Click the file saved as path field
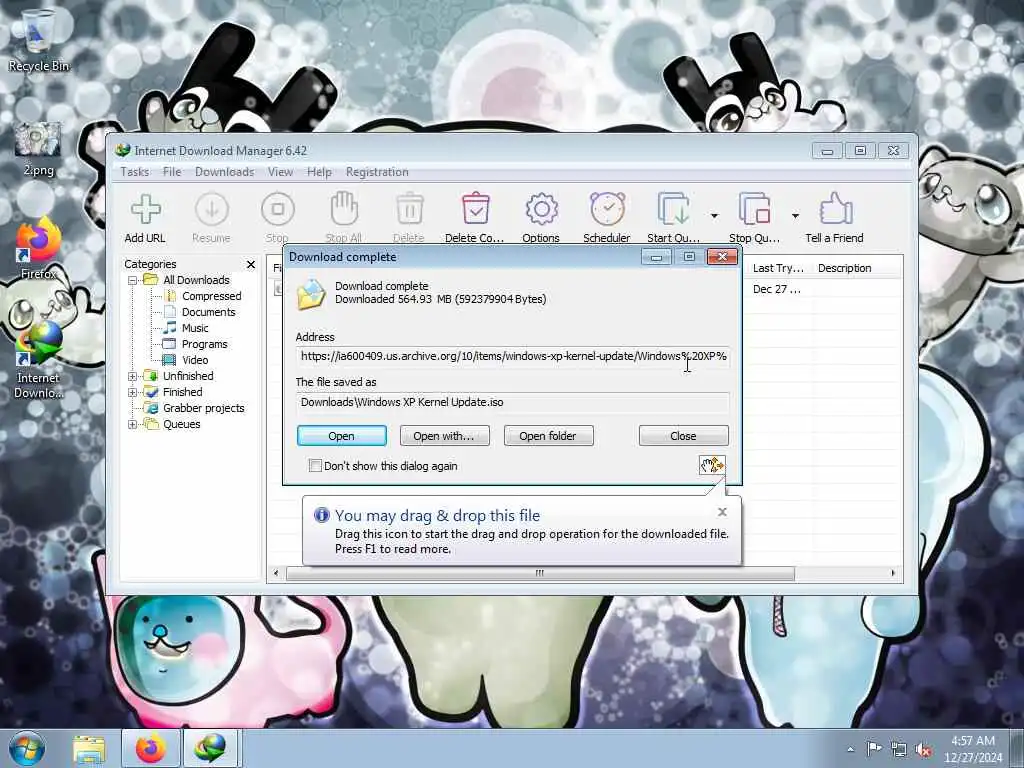 [x=513, y=402]
